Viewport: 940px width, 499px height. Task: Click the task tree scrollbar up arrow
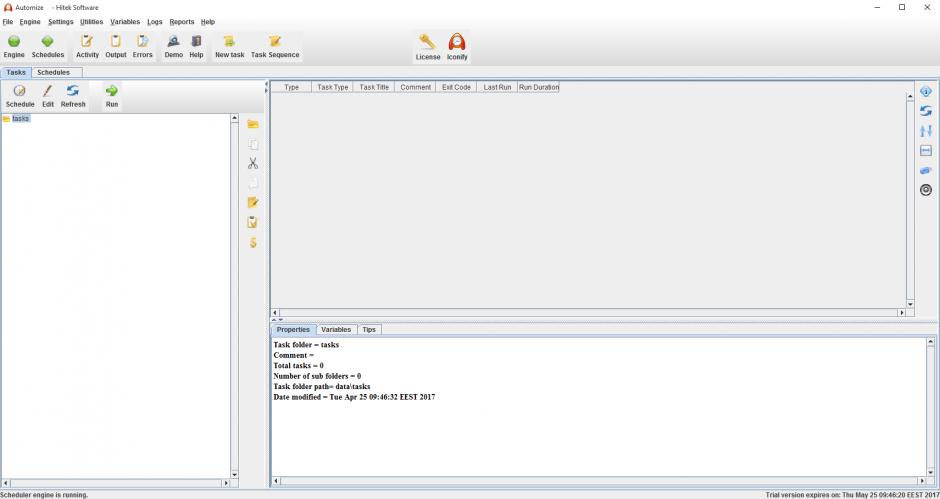(x=234, y=118)
